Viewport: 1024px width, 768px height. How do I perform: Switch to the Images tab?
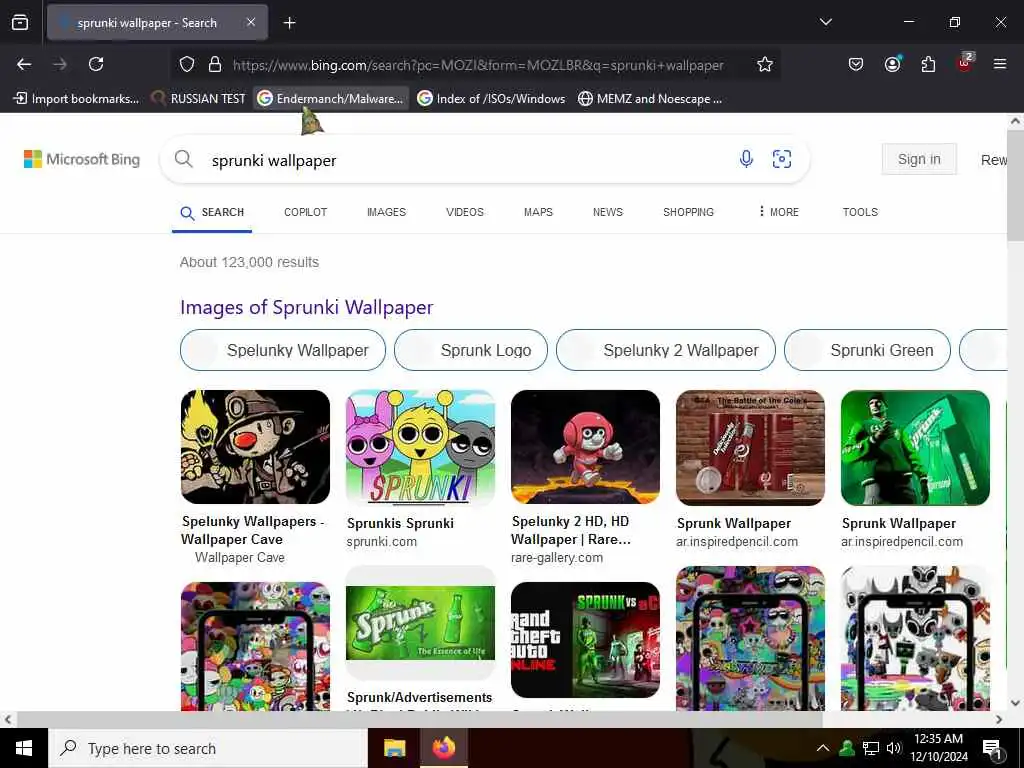(386, 212)
